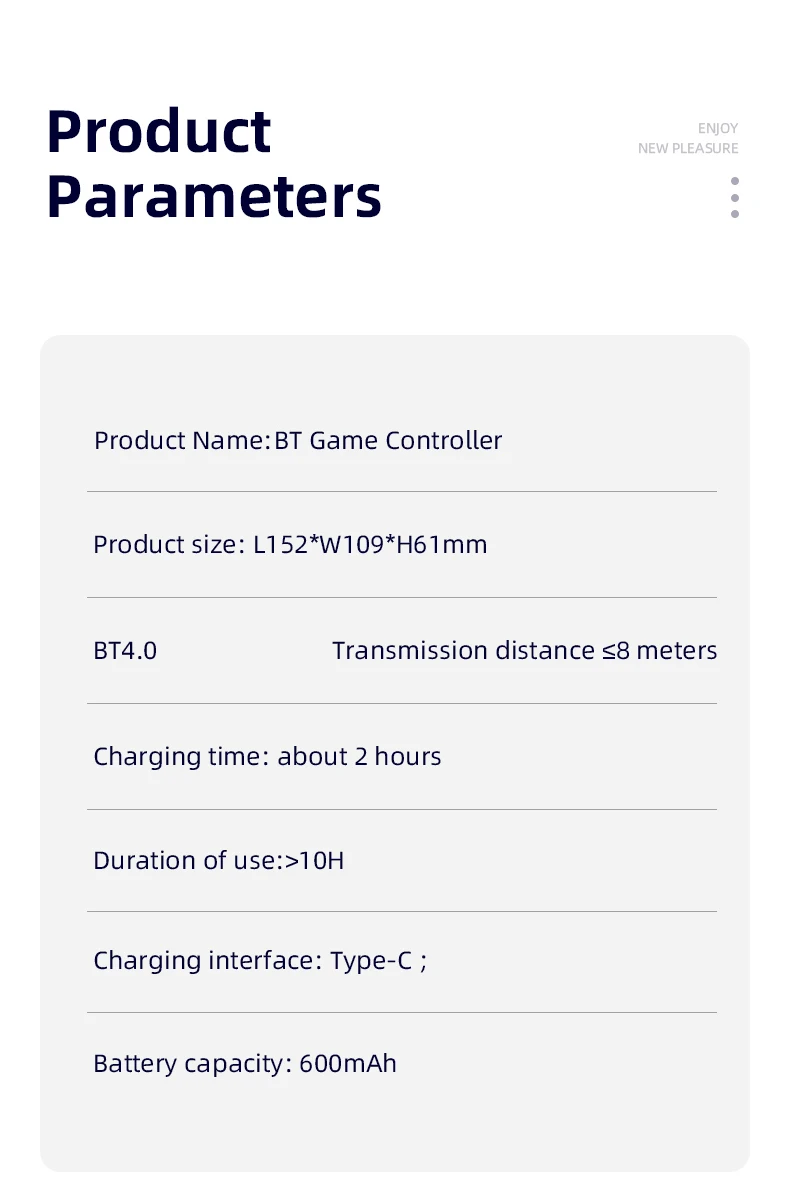The height and width of the screenshot is (1197, 790).
Task: Click the "BT Game Controller" value
Action: tap(389, 441)
